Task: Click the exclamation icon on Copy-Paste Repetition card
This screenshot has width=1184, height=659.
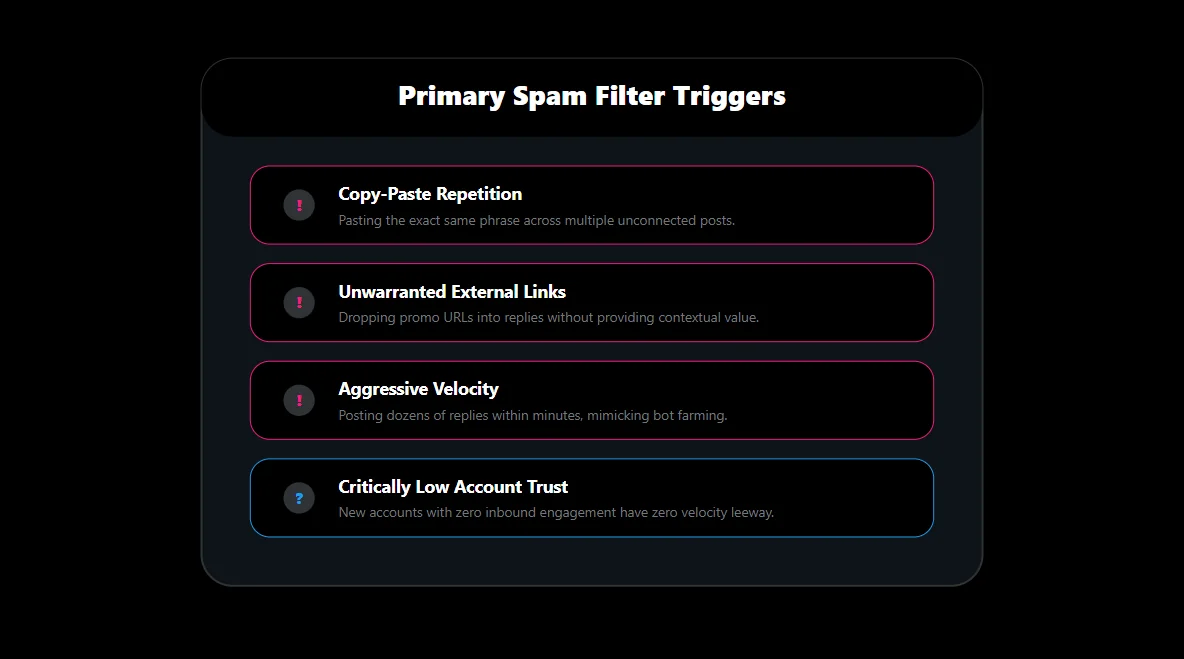Action: (298, 205)
